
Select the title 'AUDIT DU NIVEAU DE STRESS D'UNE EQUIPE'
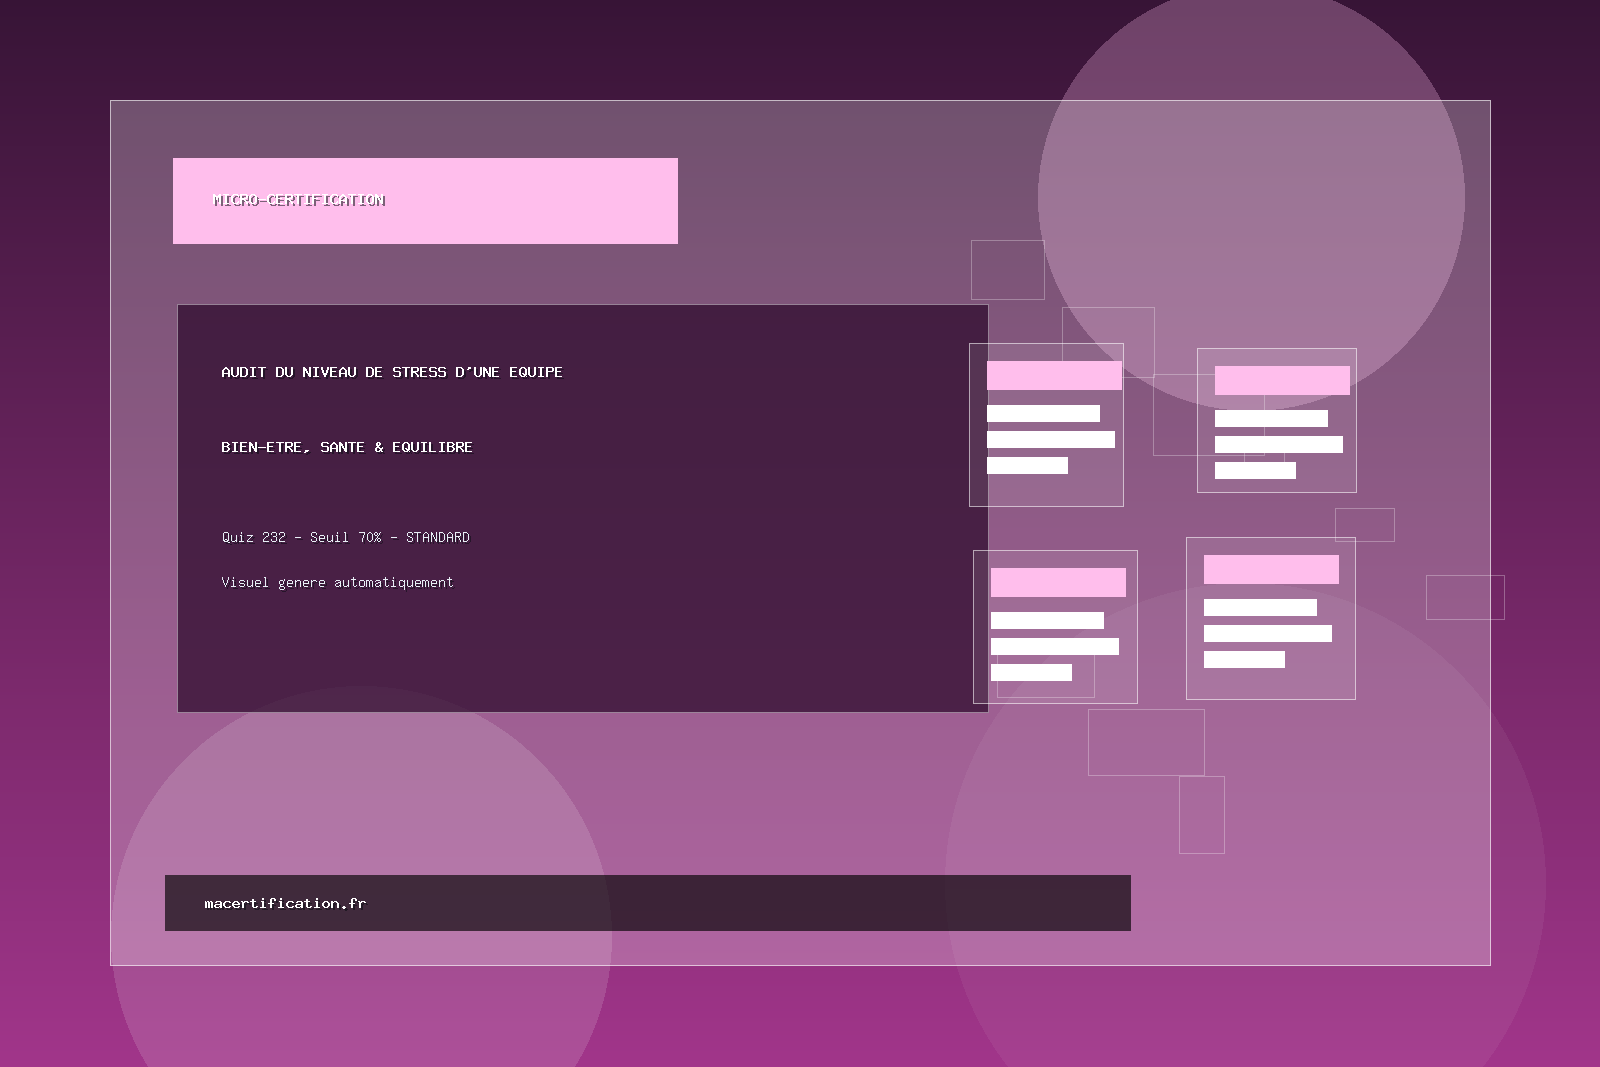391,372
